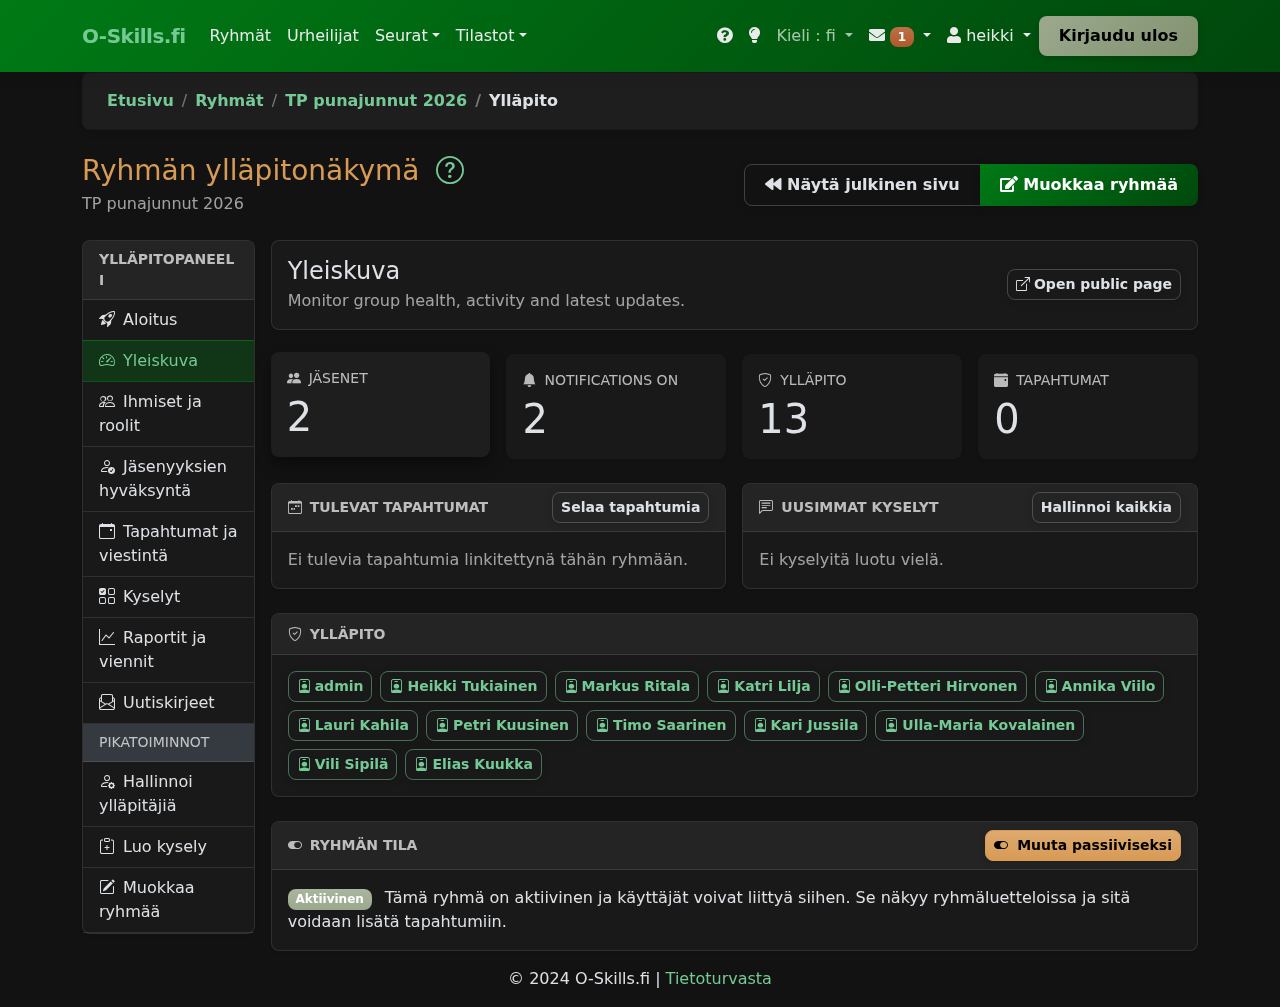This screenshot has height=1007, width=1280.
Task: Expand the Tilastot dropdown
Action: coord(490,35)
